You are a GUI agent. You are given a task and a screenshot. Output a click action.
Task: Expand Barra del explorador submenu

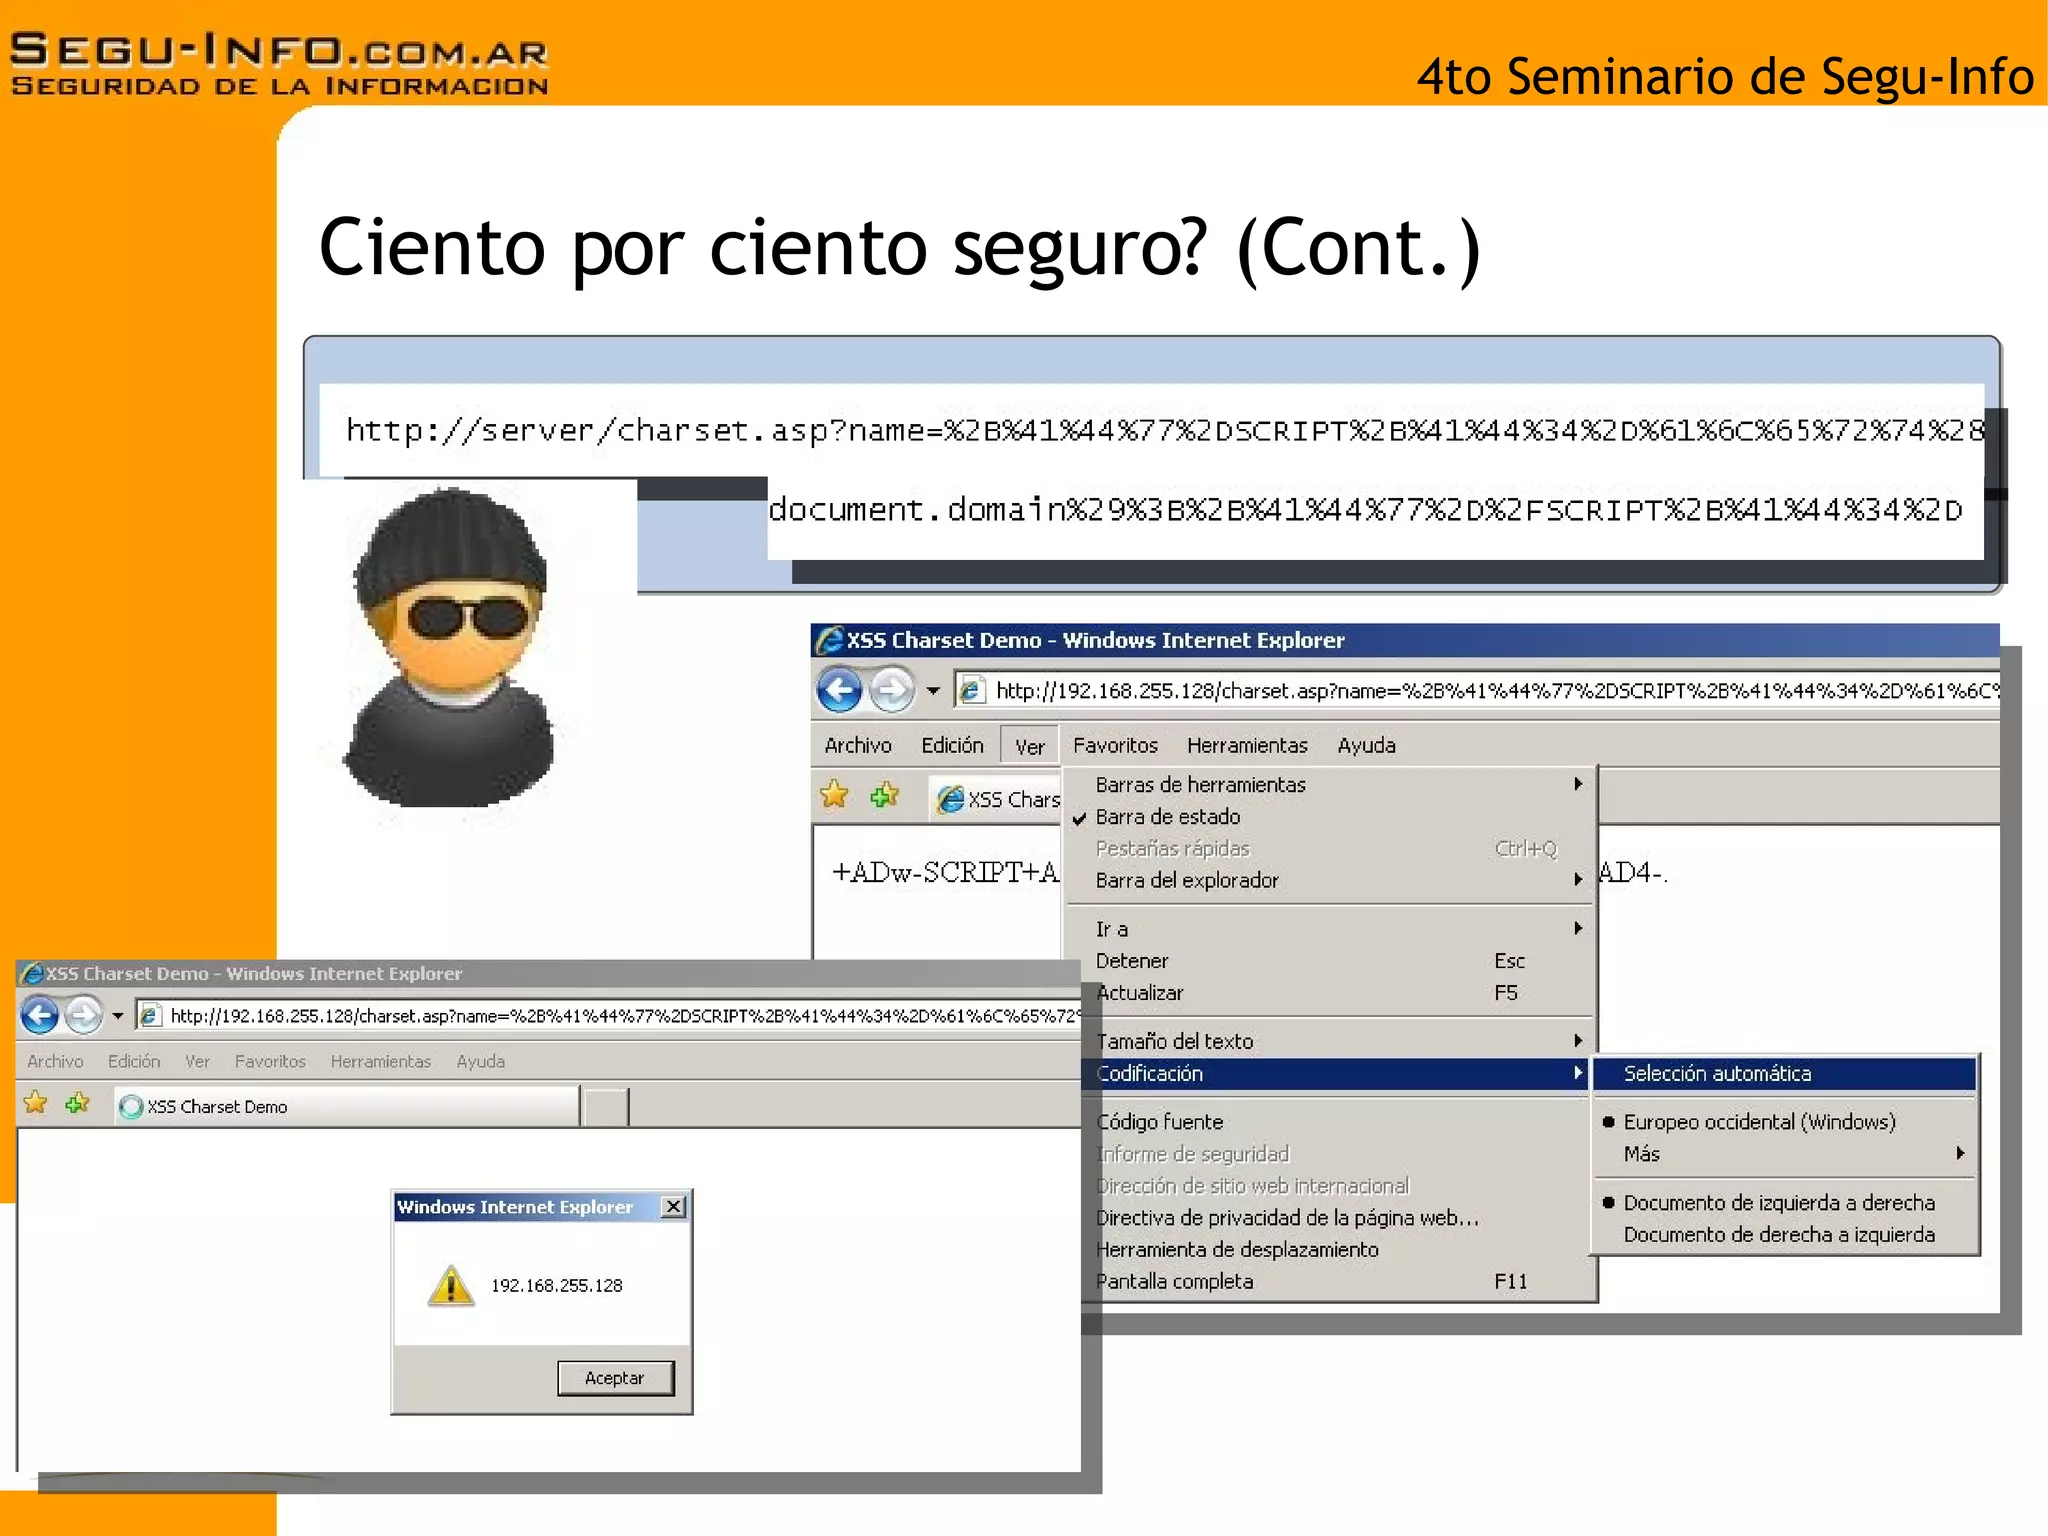1330,881
